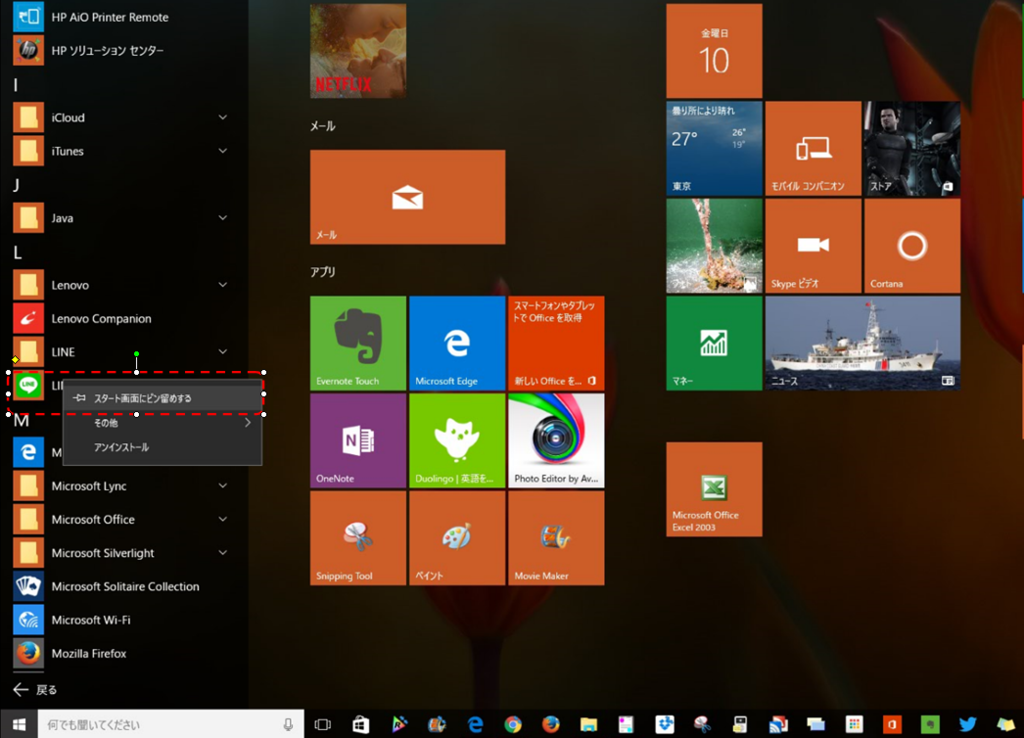The height and width of the screenshot is (738, 1024).
Task: Click the letter I section header
Action: point(16,84)
